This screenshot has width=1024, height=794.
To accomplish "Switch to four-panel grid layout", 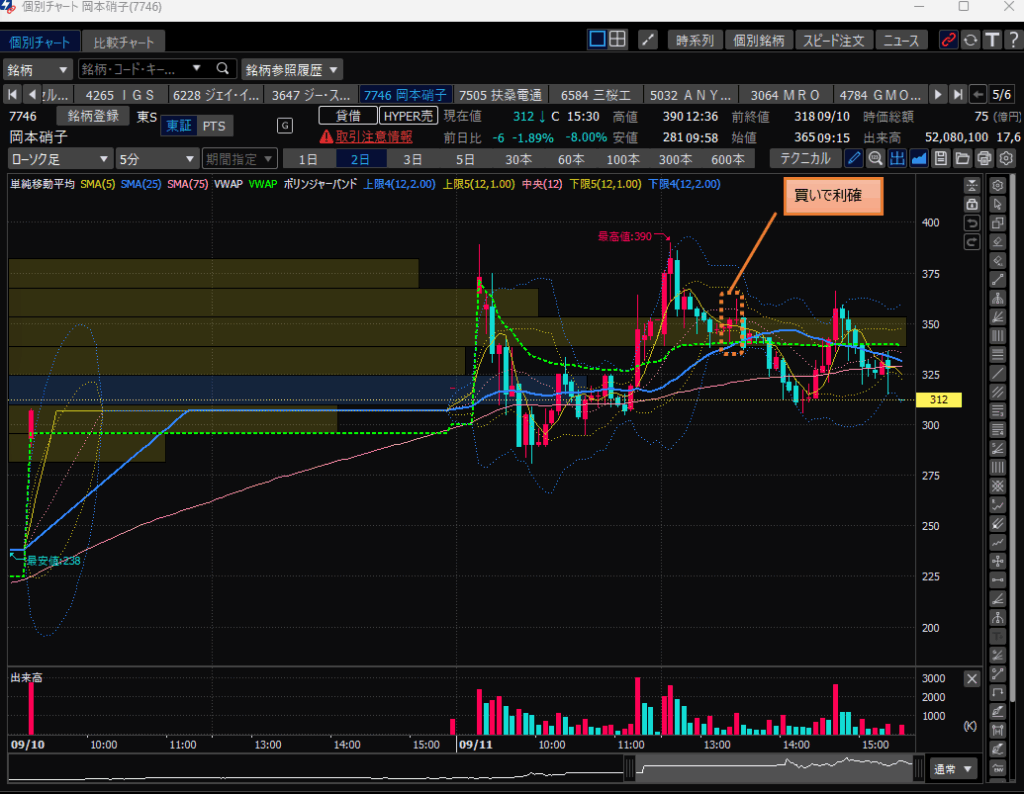I will coord(619,40).
